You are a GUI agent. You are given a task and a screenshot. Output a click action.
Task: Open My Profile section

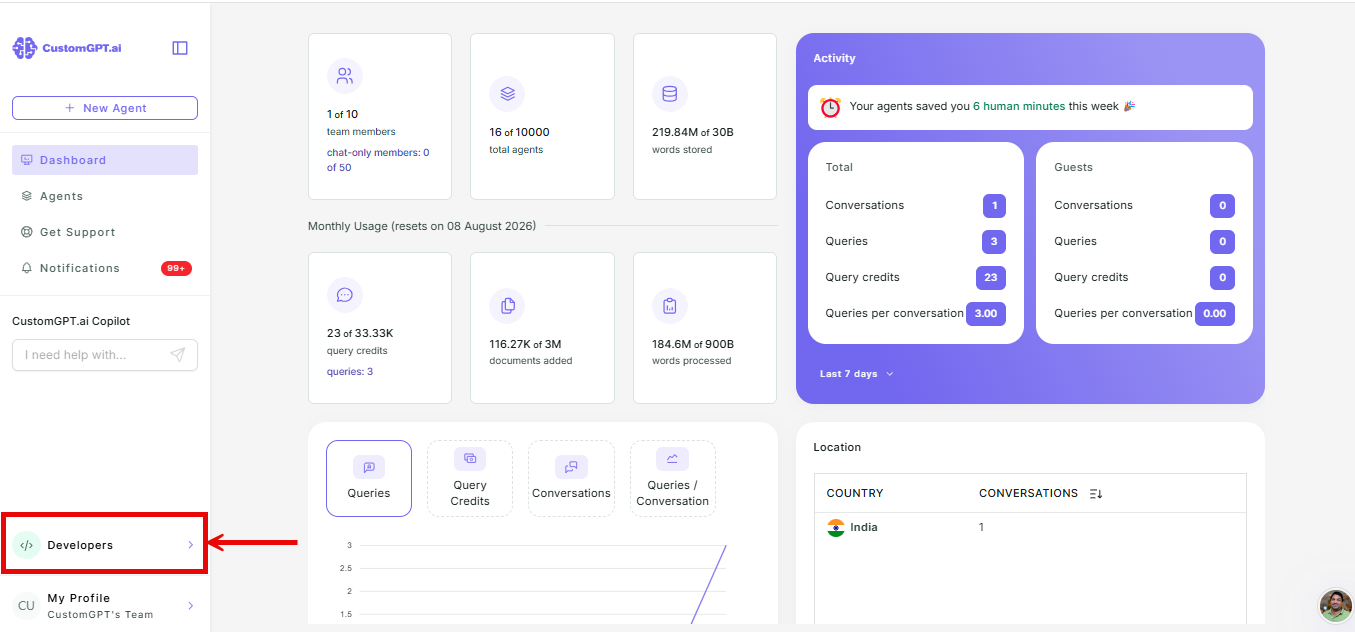(x=105, y=606)
